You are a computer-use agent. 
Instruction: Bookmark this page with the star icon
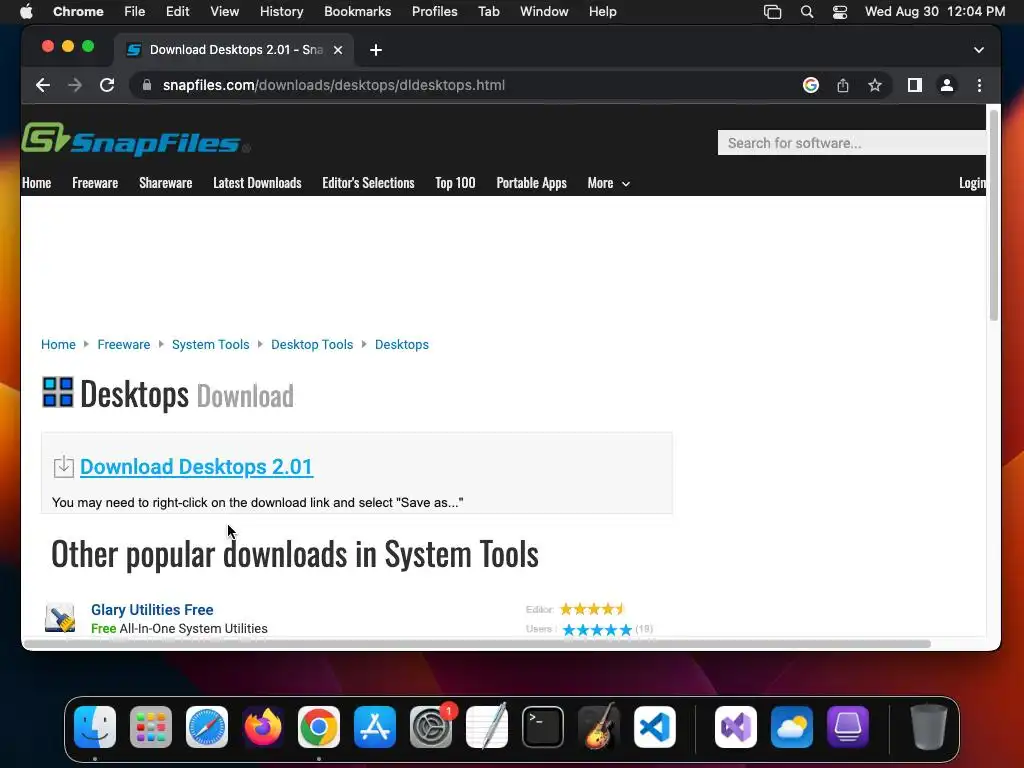pos(875,85)
